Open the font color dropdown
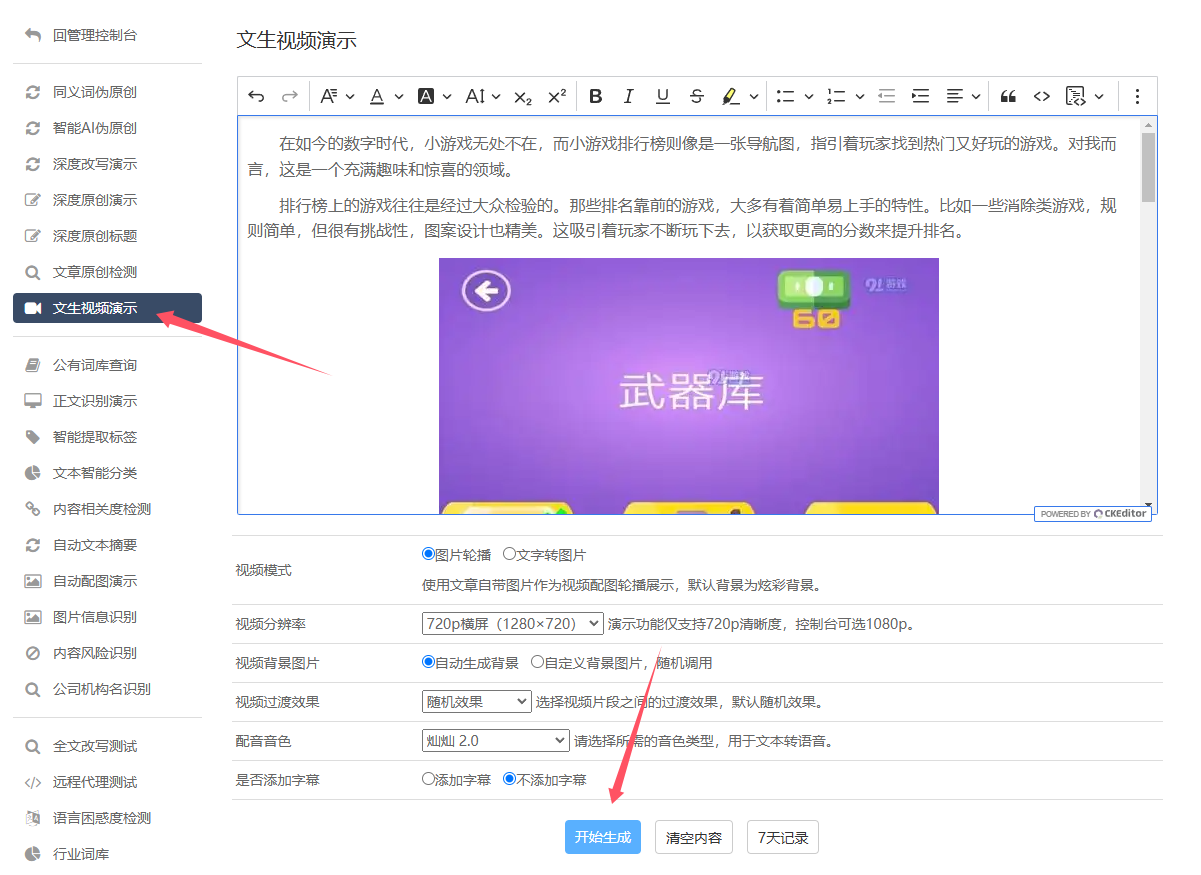Image resolution: width=1201 pixels, height=875 pixels. (385, 96)
